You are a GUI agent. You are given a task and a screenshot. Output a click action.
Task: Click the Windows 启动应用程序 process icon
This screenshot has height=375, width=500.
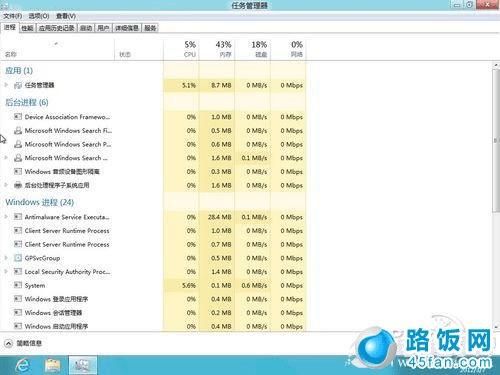pos(18,326)
